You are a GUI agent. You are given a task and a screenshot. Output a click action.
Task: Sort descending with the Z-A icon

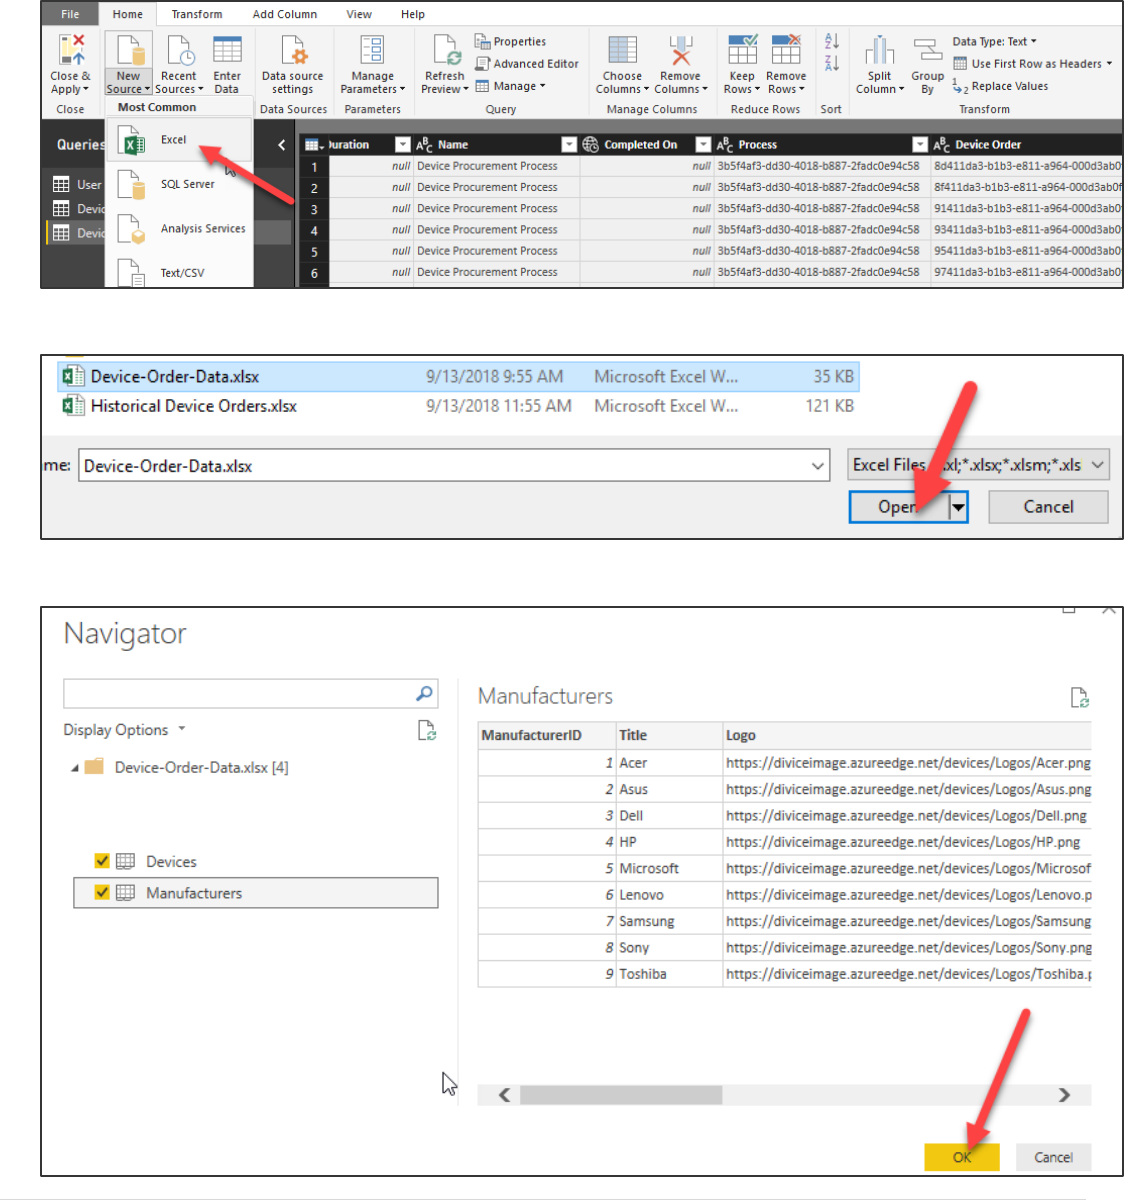point(831,63)
